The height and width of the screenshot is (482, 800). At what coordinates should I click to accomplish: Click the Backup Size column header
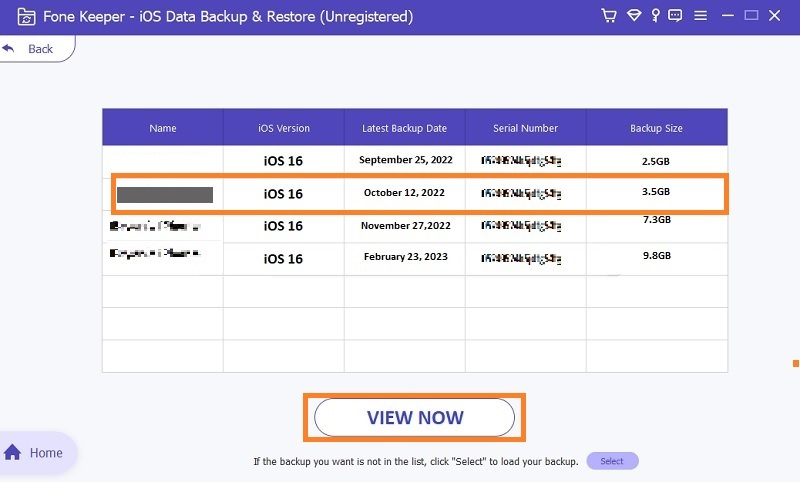(656, 128)
